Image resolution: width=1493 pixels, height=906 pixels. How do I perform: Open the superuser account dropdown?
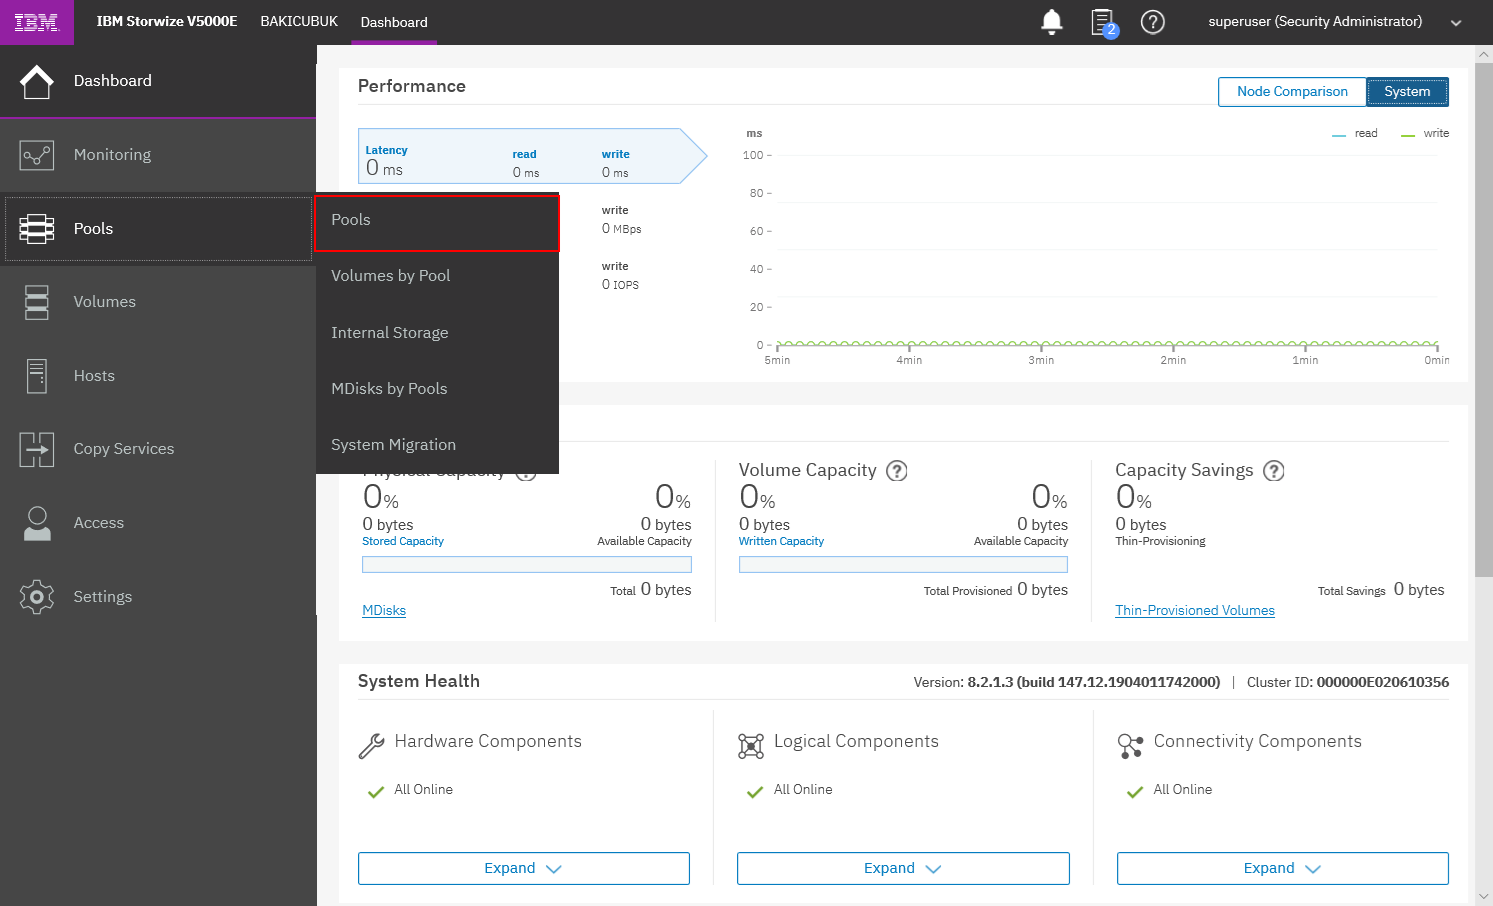tap(1455, 23)
